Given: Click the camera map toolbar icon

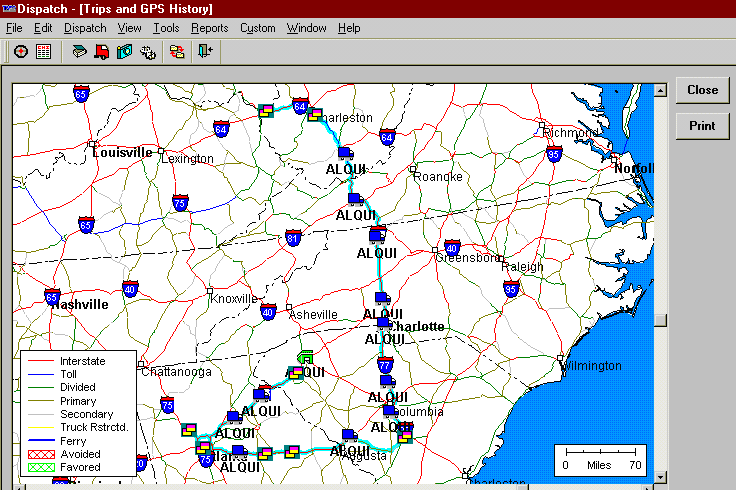Looking at the screenshot, I should click(x=124, y=51).
